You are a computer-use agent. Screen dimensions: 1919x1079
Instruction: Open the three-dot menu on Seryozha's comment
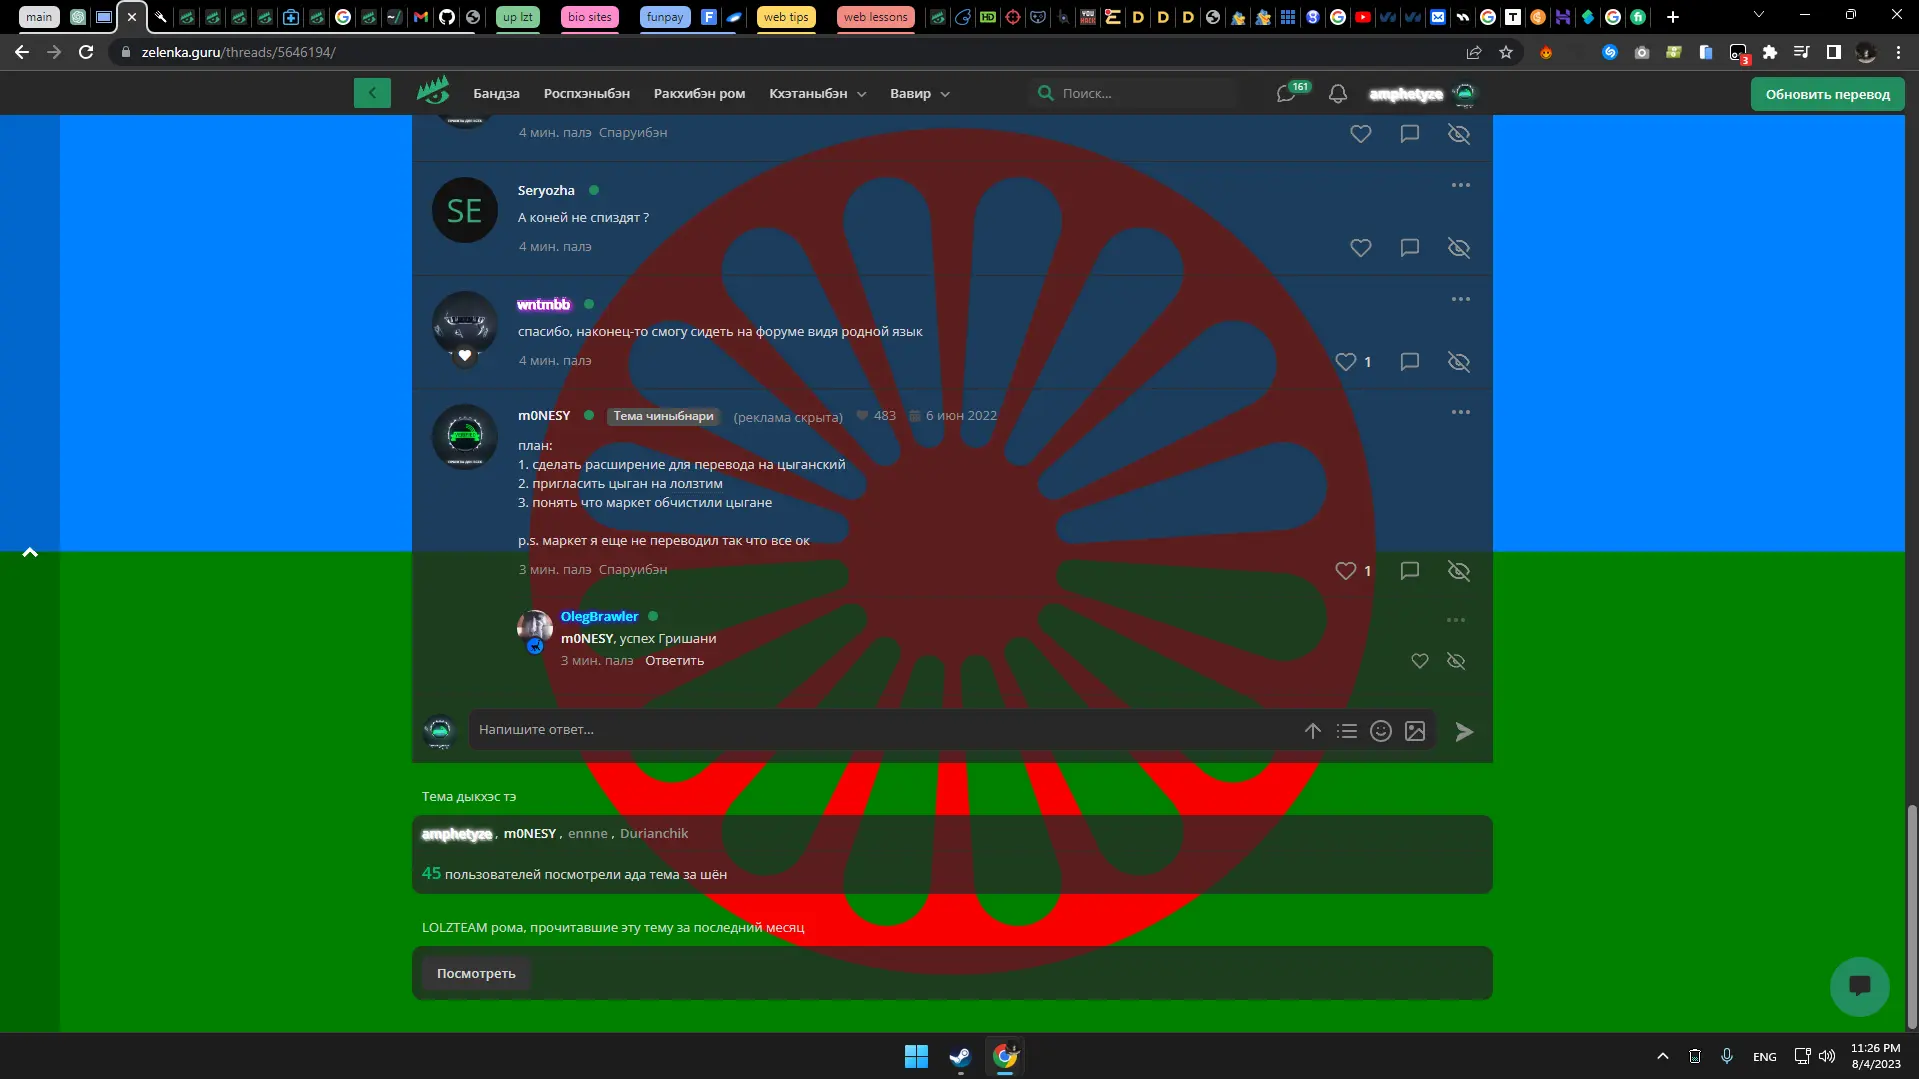(x=1461, y=185)
